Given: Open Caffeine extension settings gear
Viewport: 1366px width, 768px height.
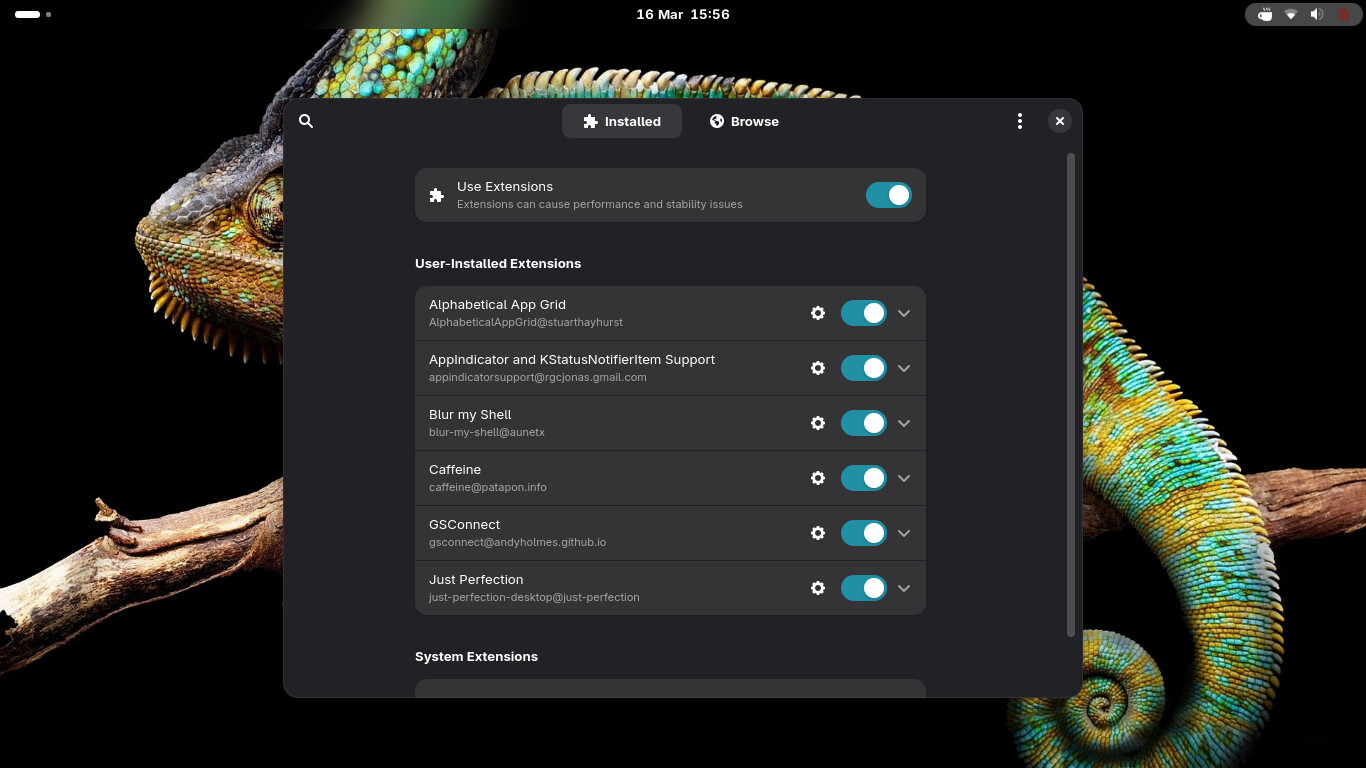Looking at the screenshot, I should click(818, 478).
